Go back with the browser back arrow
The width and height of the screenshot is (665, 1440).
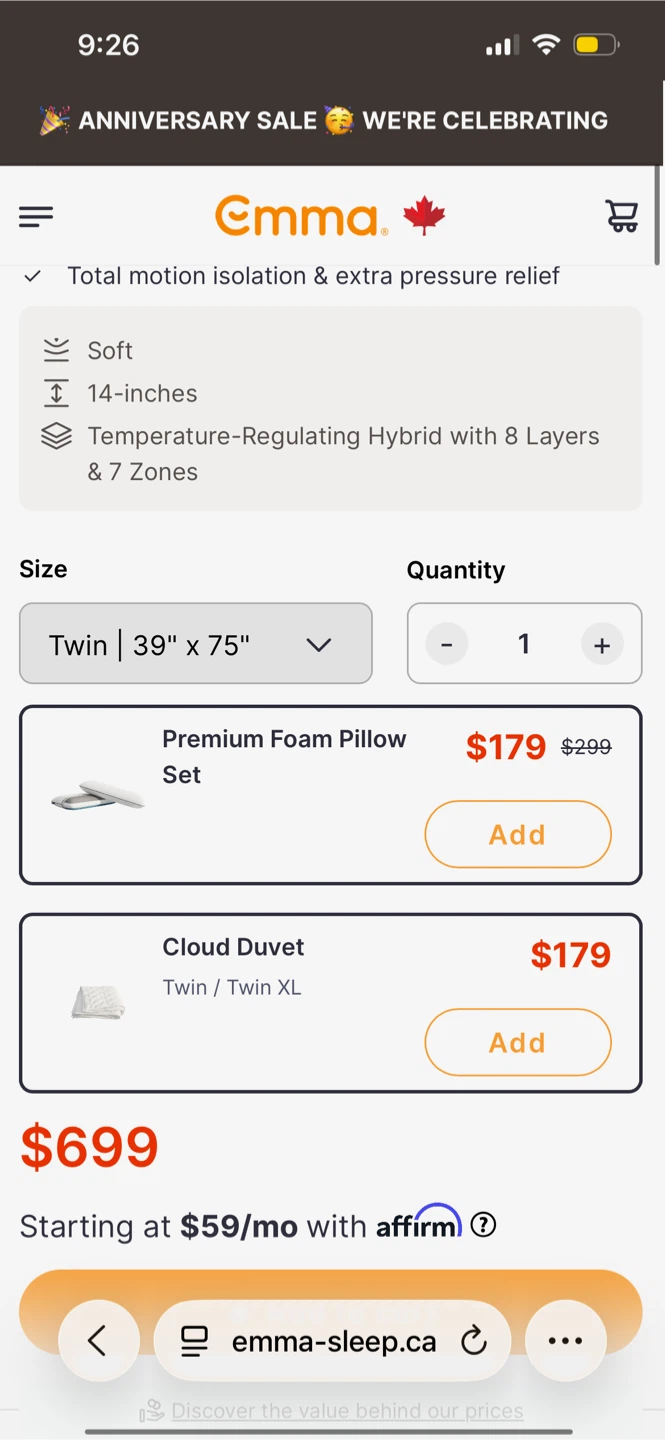98,1341
